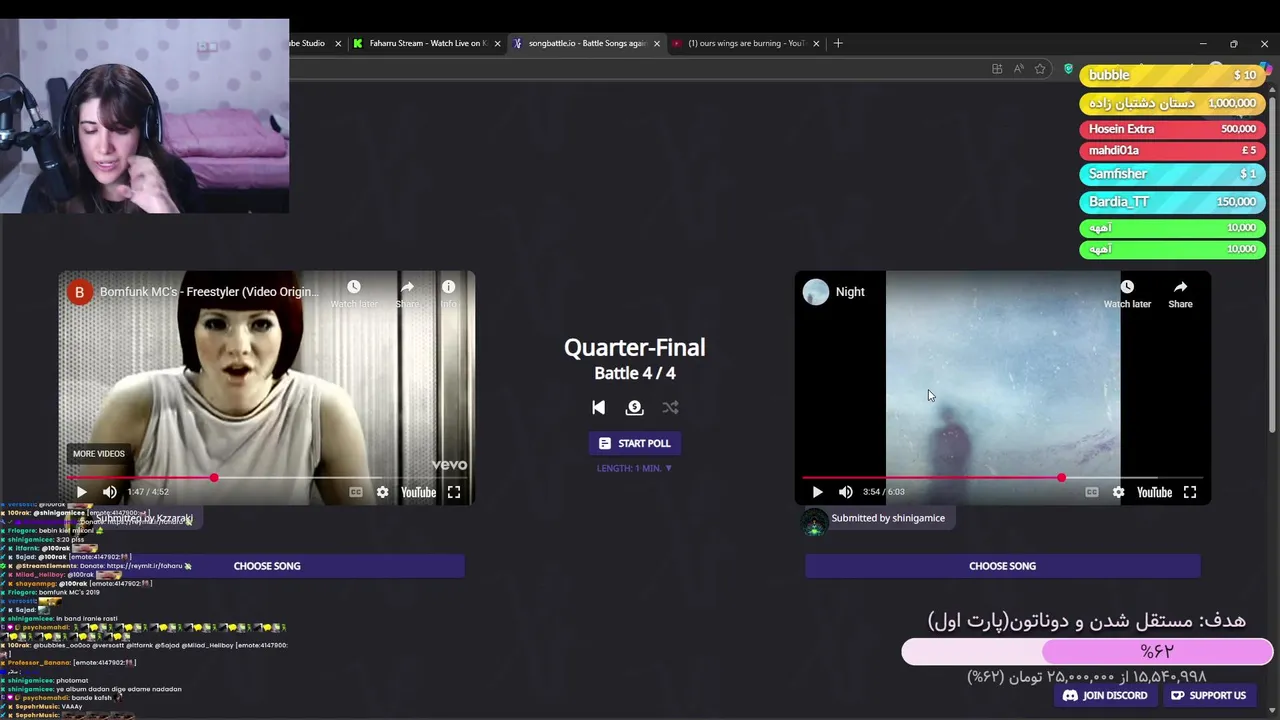Image resolution: width=1280 pixels, height=720 pixels.
Task: Share the Freestyler video
Action: click(407, 294)
